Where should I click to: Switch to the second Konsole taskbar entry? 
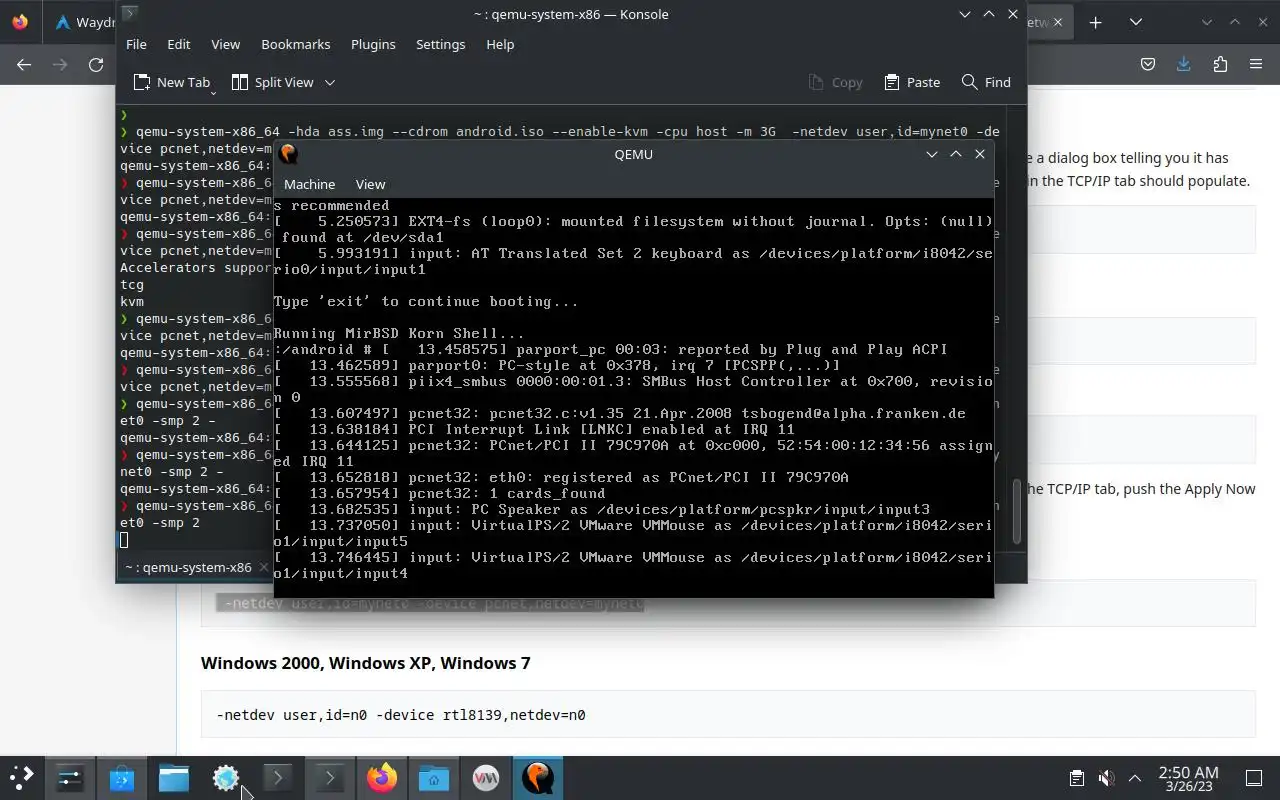[x=330, y=777]
